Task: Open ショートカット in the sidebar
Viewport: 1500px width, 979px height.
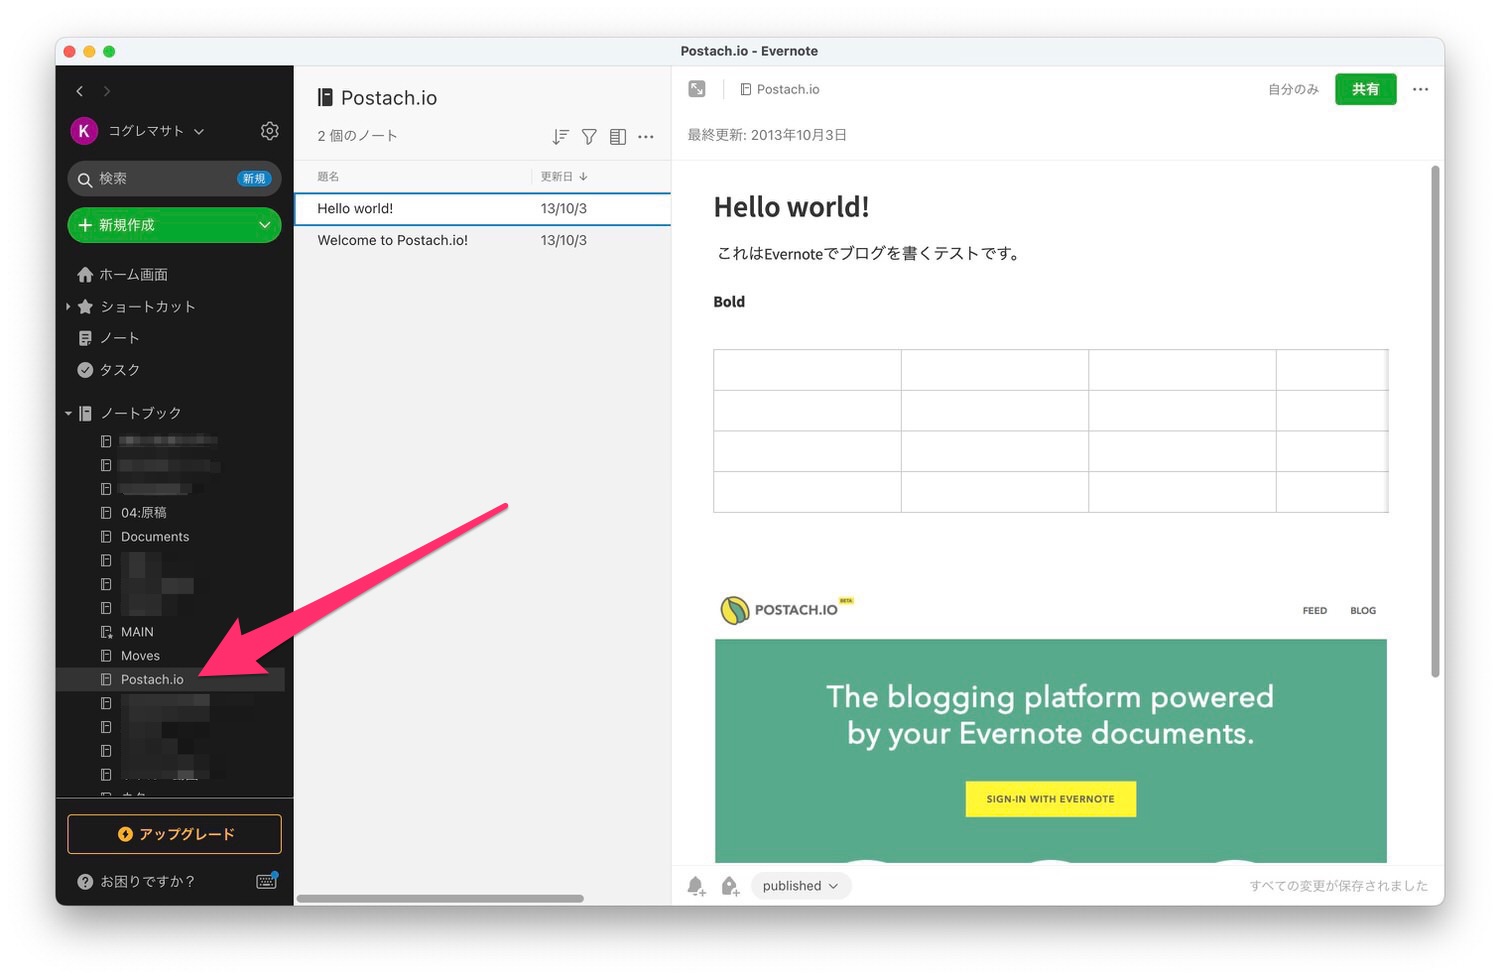Action: click(x=148, y=306)
